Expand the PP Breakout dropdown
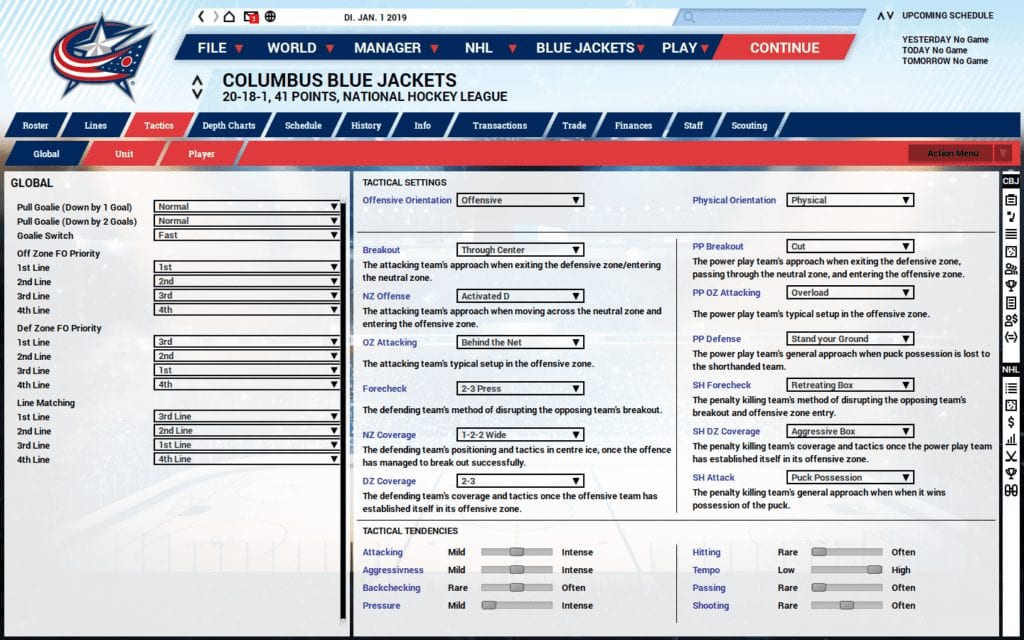This screenshot has width=1024, height=640. [x=850, y=246]
